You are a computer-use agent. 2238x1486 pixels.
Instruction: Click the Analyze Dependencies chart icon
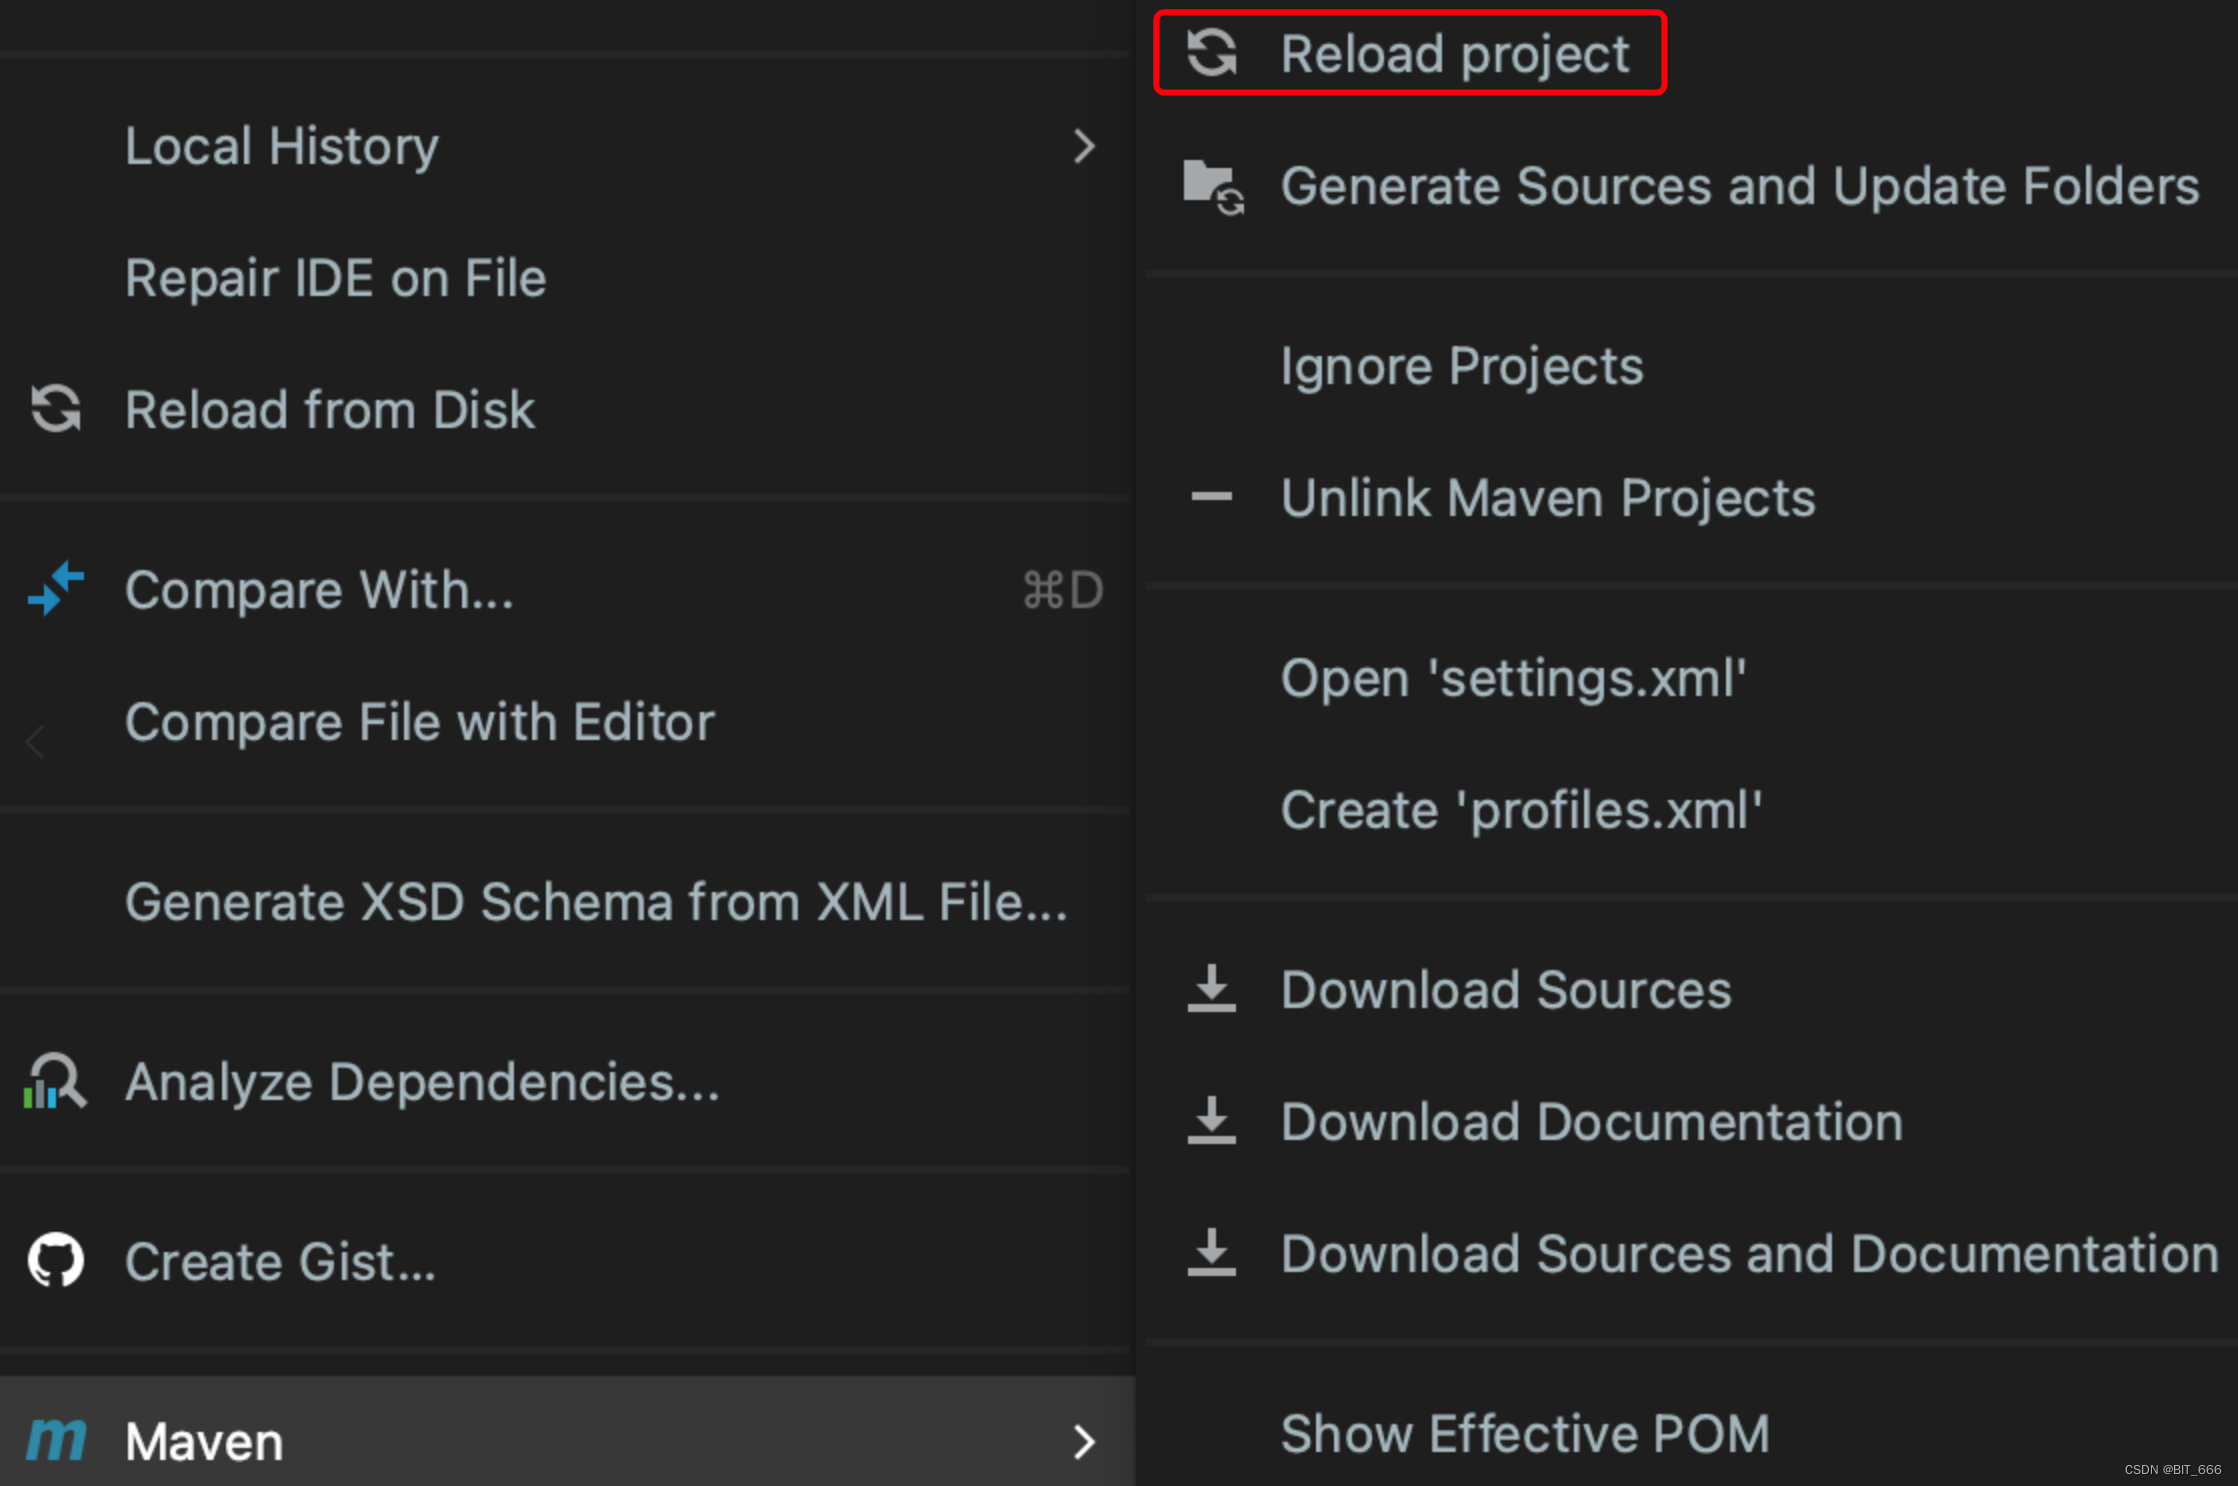point(56,1081)
